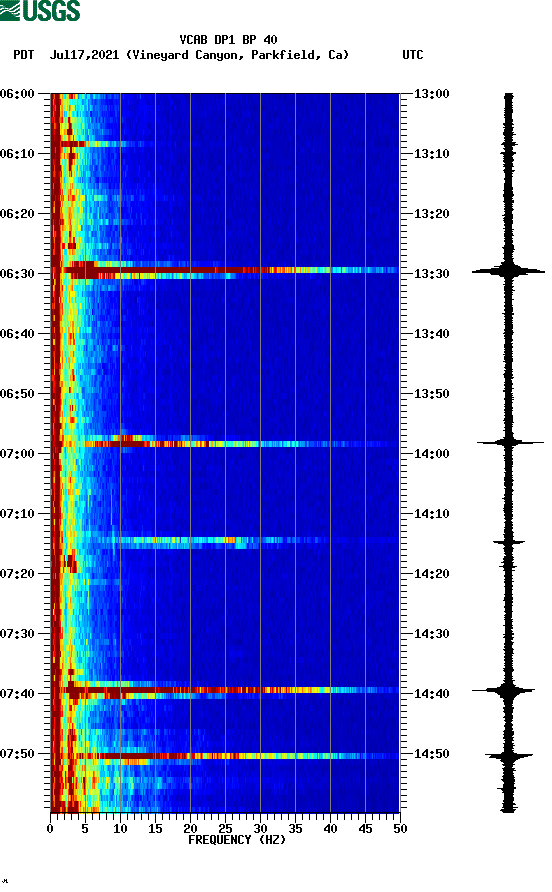Click the 13:40 UTC time label
The image size is (552, 892).
point(431,333)
